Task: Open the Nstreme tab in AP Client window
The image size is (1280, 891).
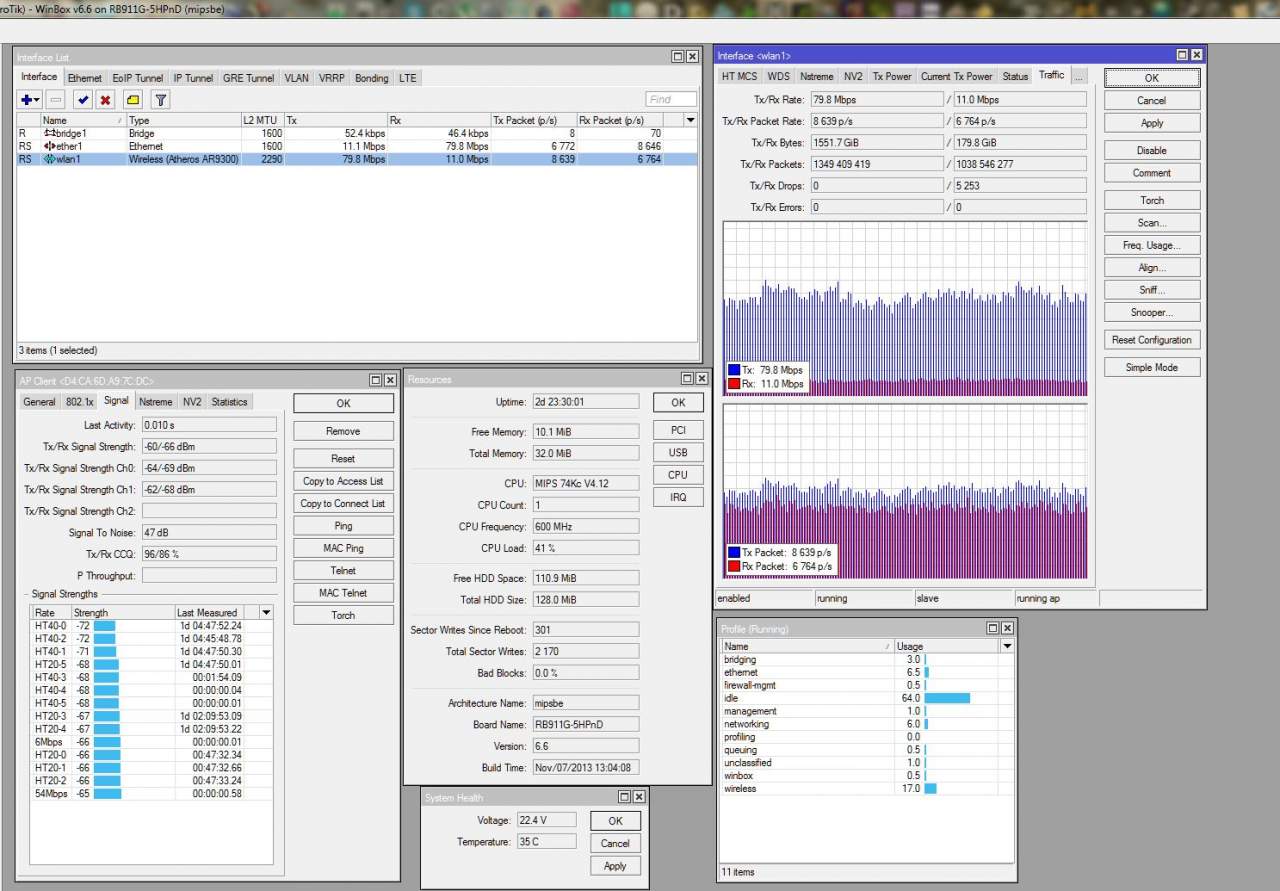Action: (x=155, y=402)
